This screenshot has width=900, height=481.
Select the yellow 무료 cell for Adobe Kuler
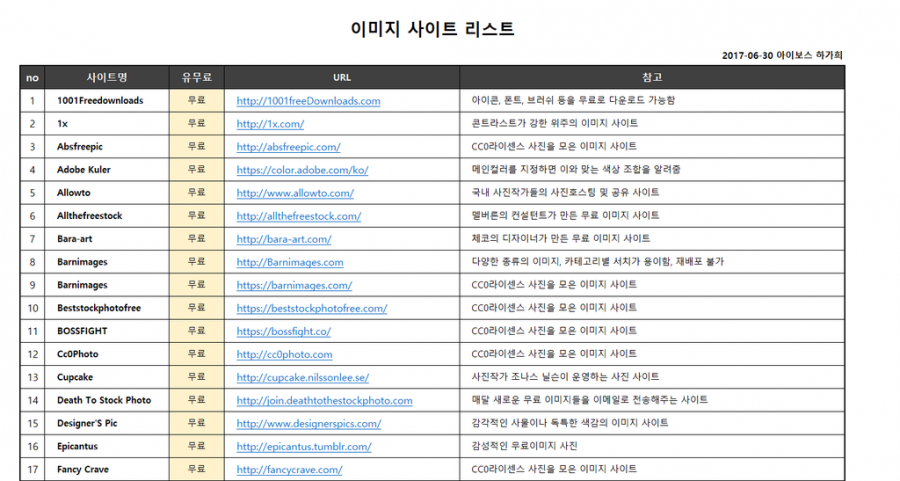[196, 170]
